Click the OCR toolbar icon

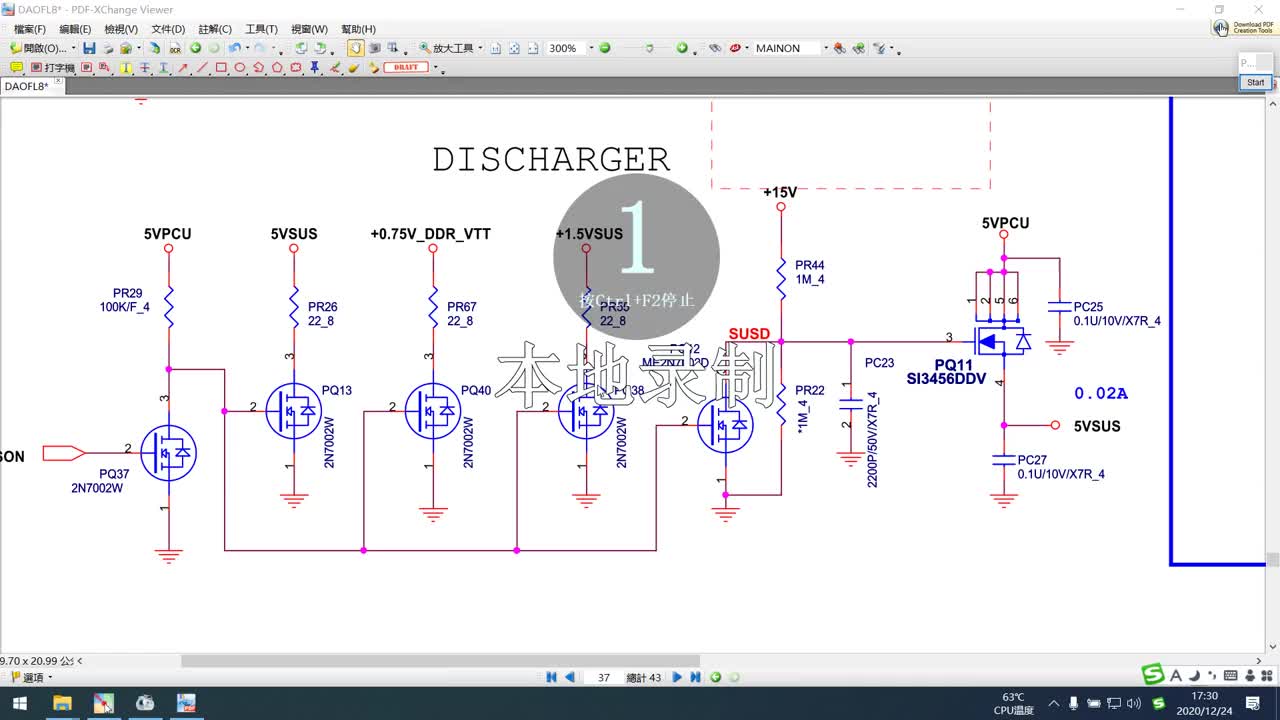175,48
